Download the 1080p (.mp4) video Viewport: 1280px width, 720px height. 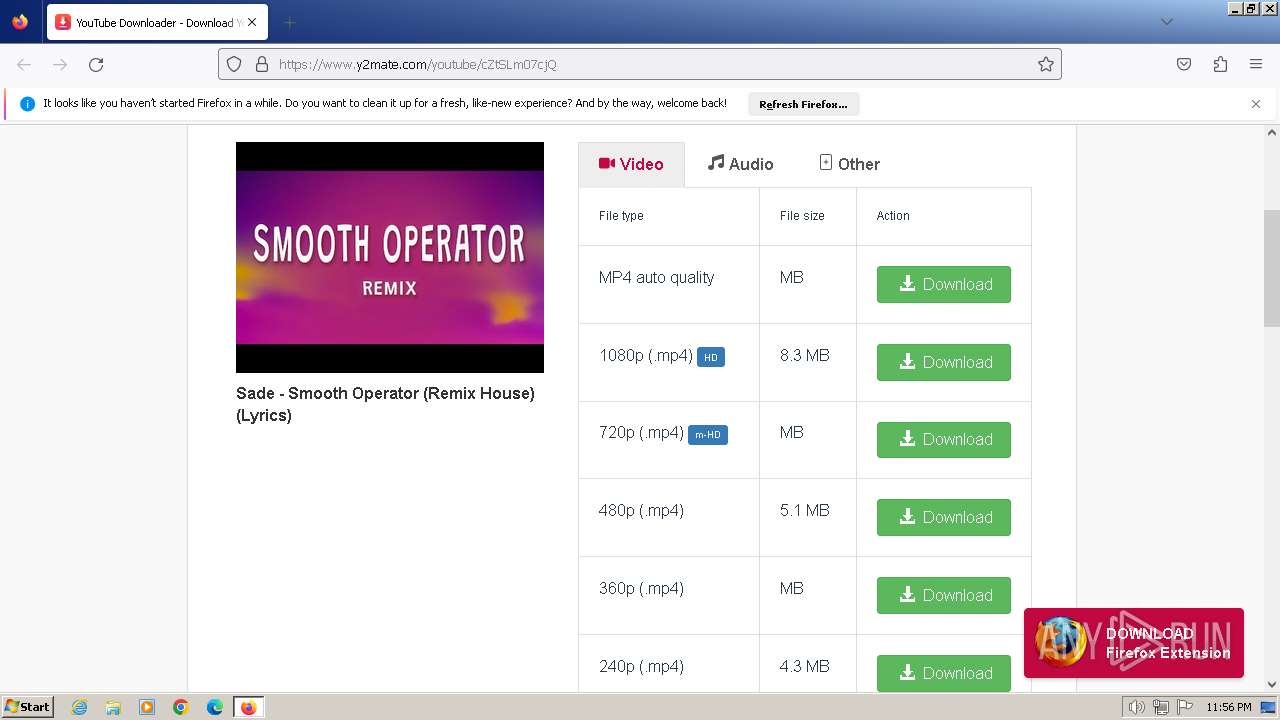tap(944, 362)
